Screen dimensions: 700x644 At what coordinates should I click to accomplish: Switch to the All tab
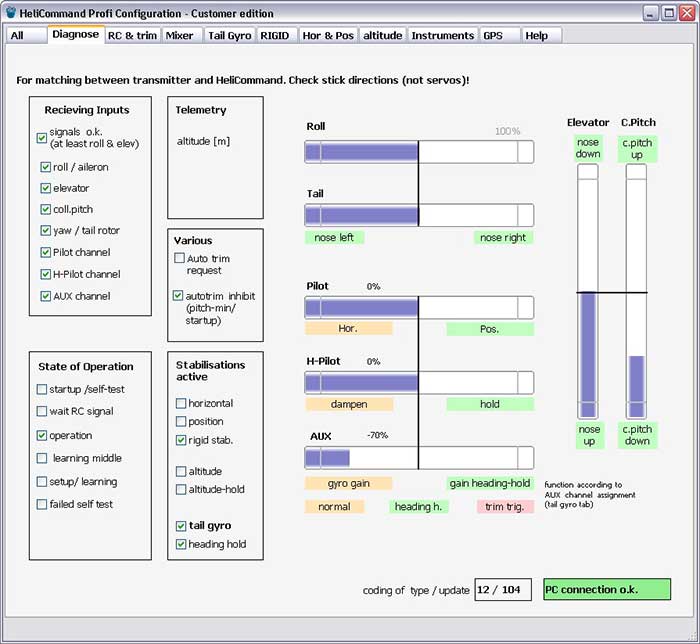click(x=26, y=35)
